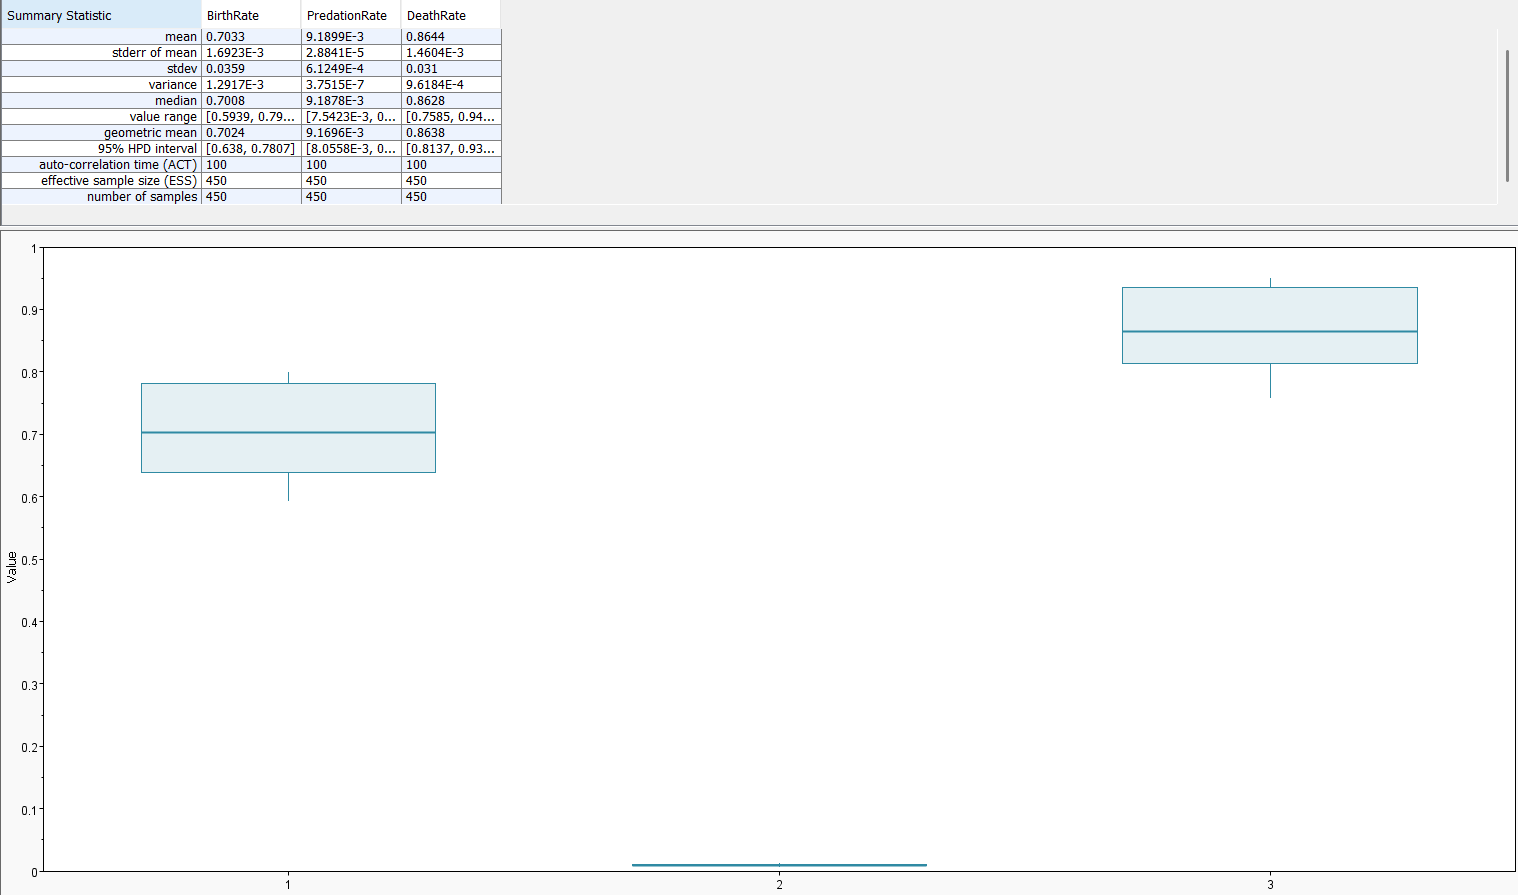Viewport: 1518px width, 895px height.
Task: Click the PredationRate stdev cell 6.1249E-4
Action: point(350,69)
